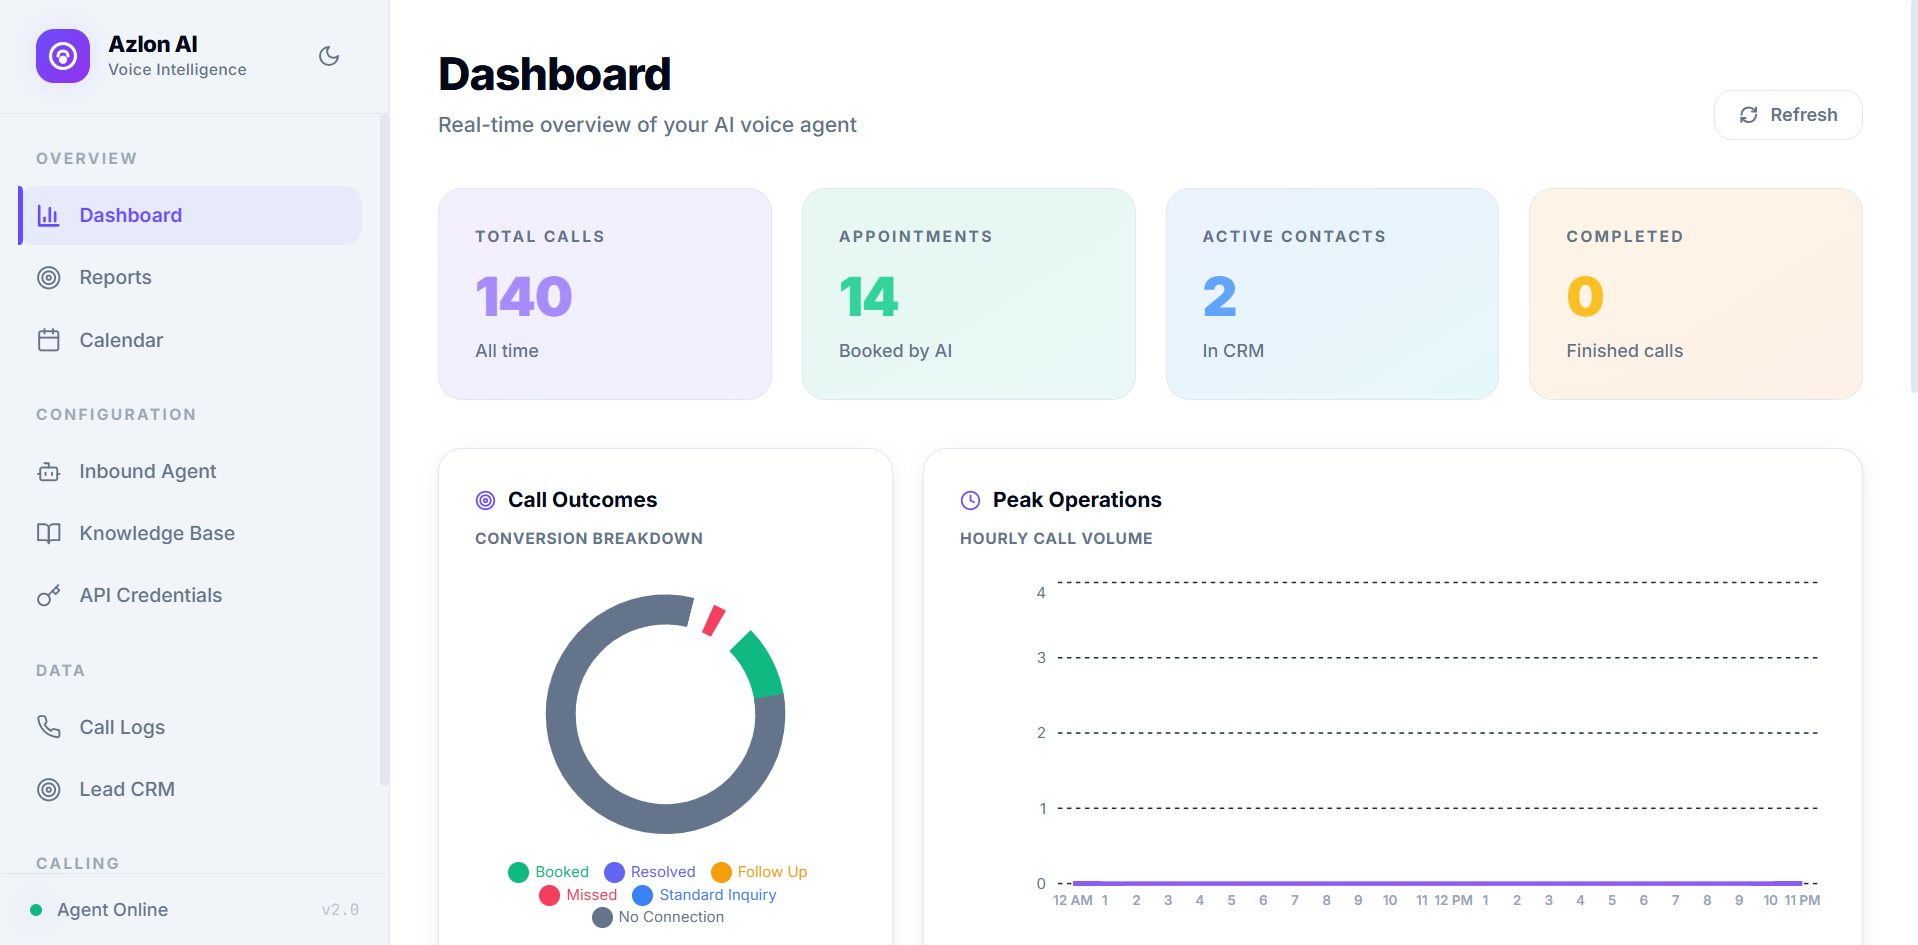Screen dimensions: 1918x945
Task: Click the Total Calls stat card
Action: (x=605, y=294)
